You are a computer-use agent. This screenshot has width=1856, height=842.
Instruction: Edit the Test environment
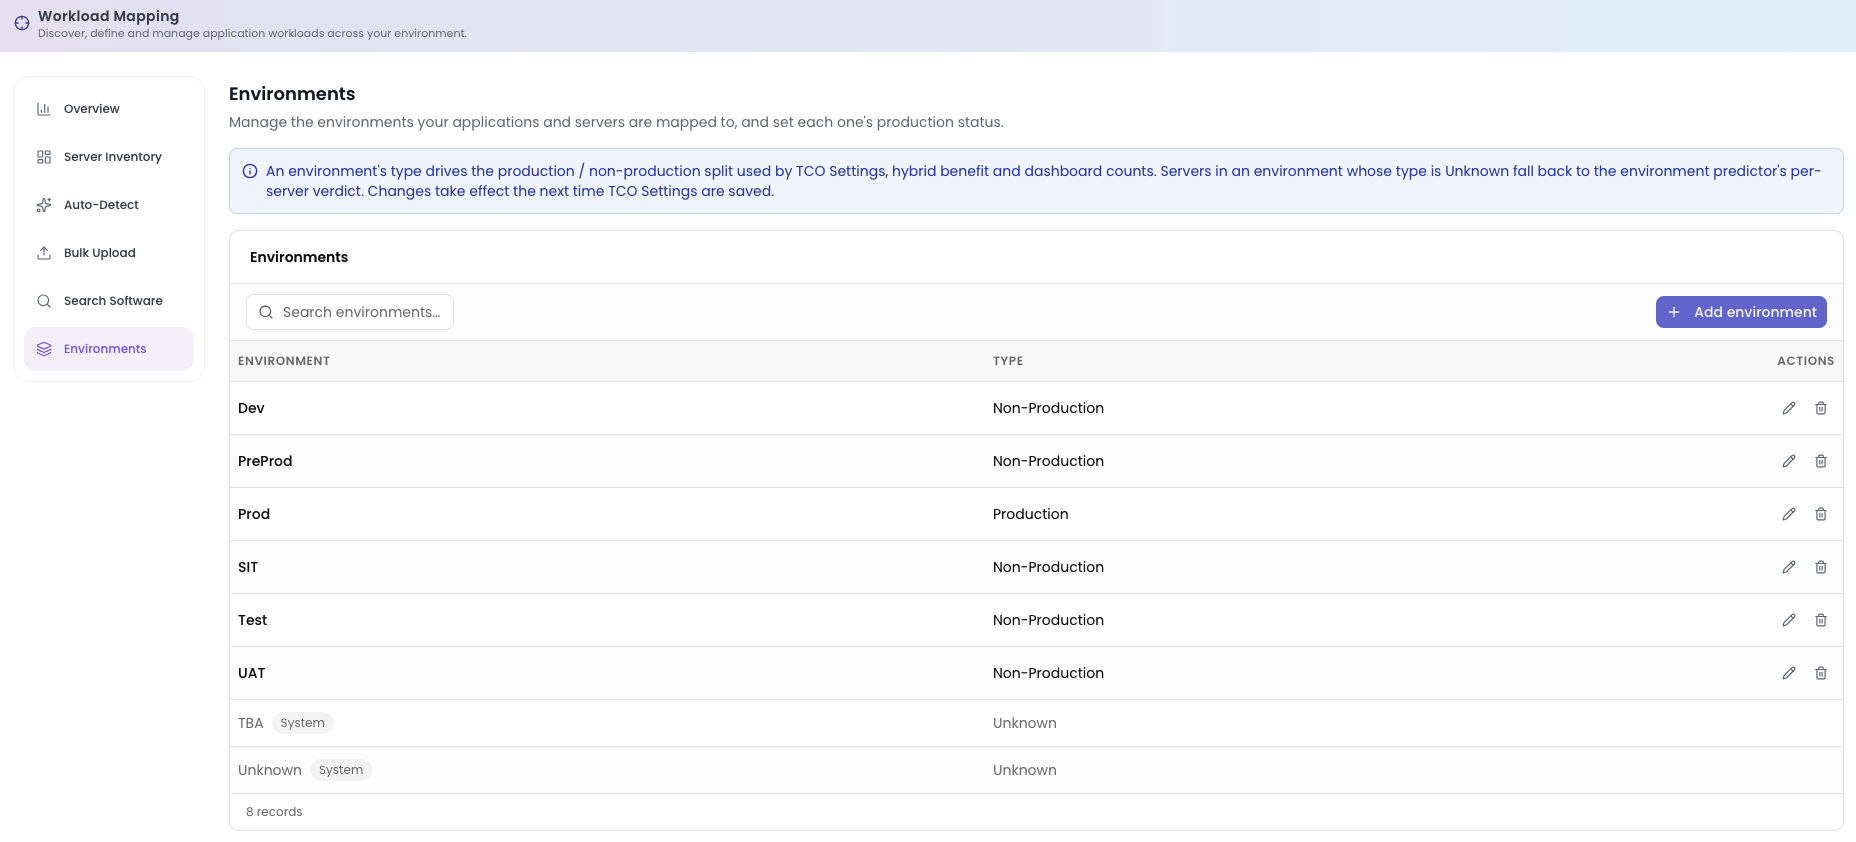1789,620
